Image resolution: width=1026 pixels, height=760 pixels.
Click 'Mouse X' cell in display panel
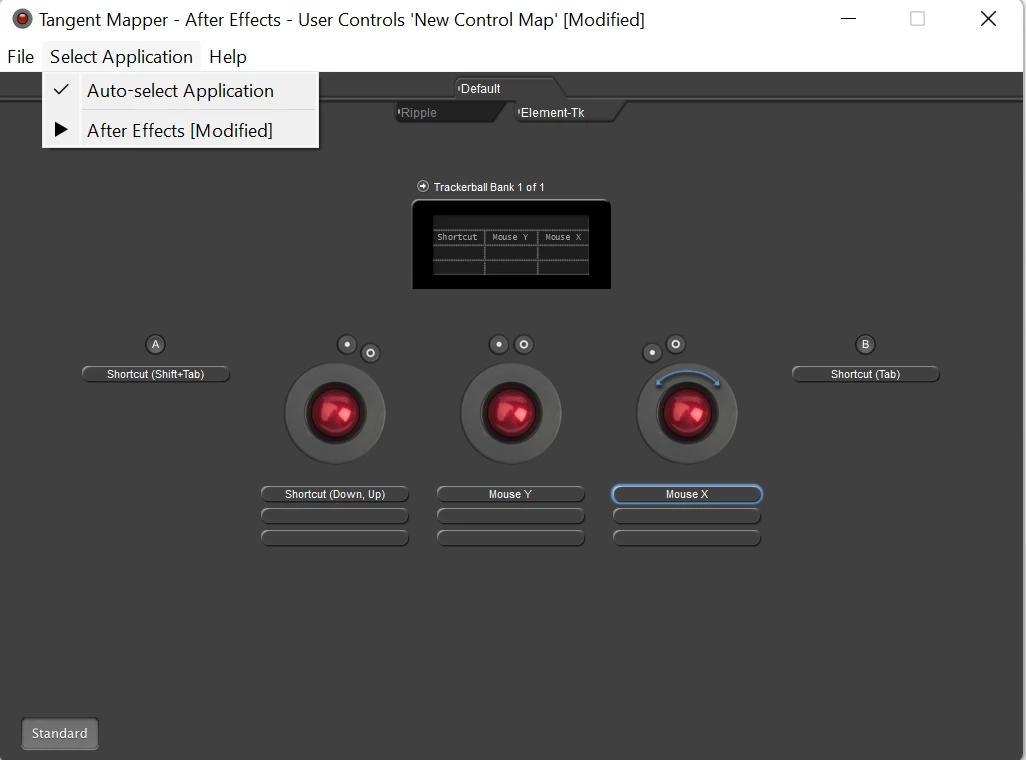click(563, 237)
